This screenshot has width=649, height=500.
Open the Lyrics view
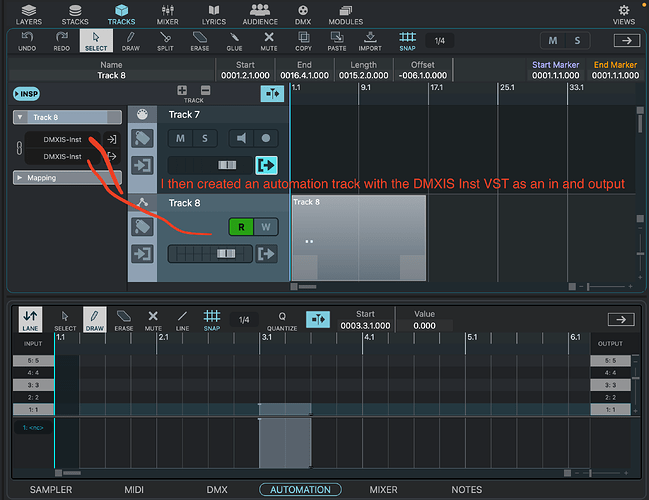214,14
